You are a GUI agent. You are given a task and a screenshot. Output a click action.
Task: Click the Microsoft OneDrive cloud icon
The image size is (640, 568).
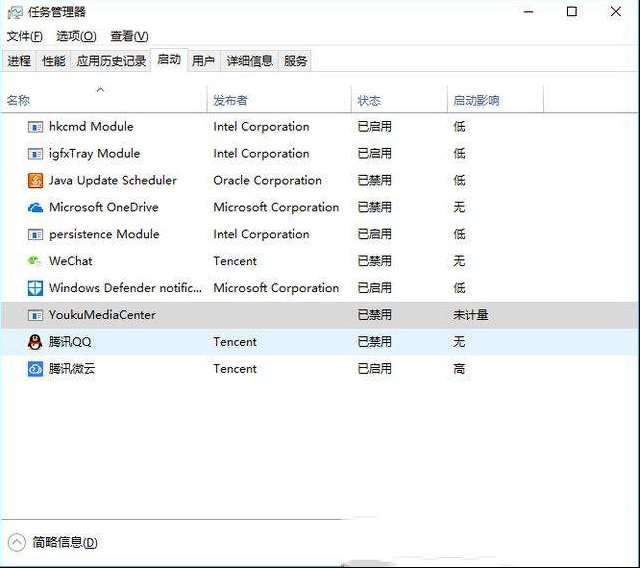(x=35, y=208)
